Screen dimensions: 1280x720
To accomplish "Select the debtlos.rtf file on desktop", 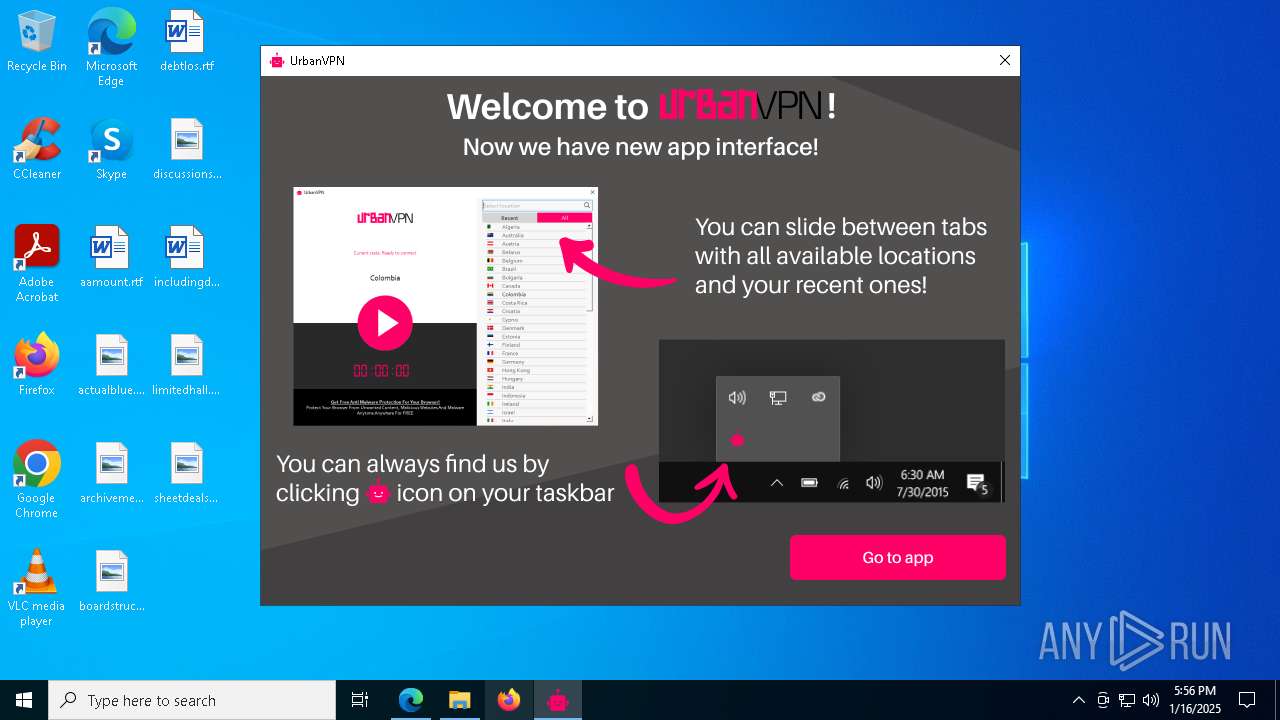I will pyautogui.click(x=187, y=42).
